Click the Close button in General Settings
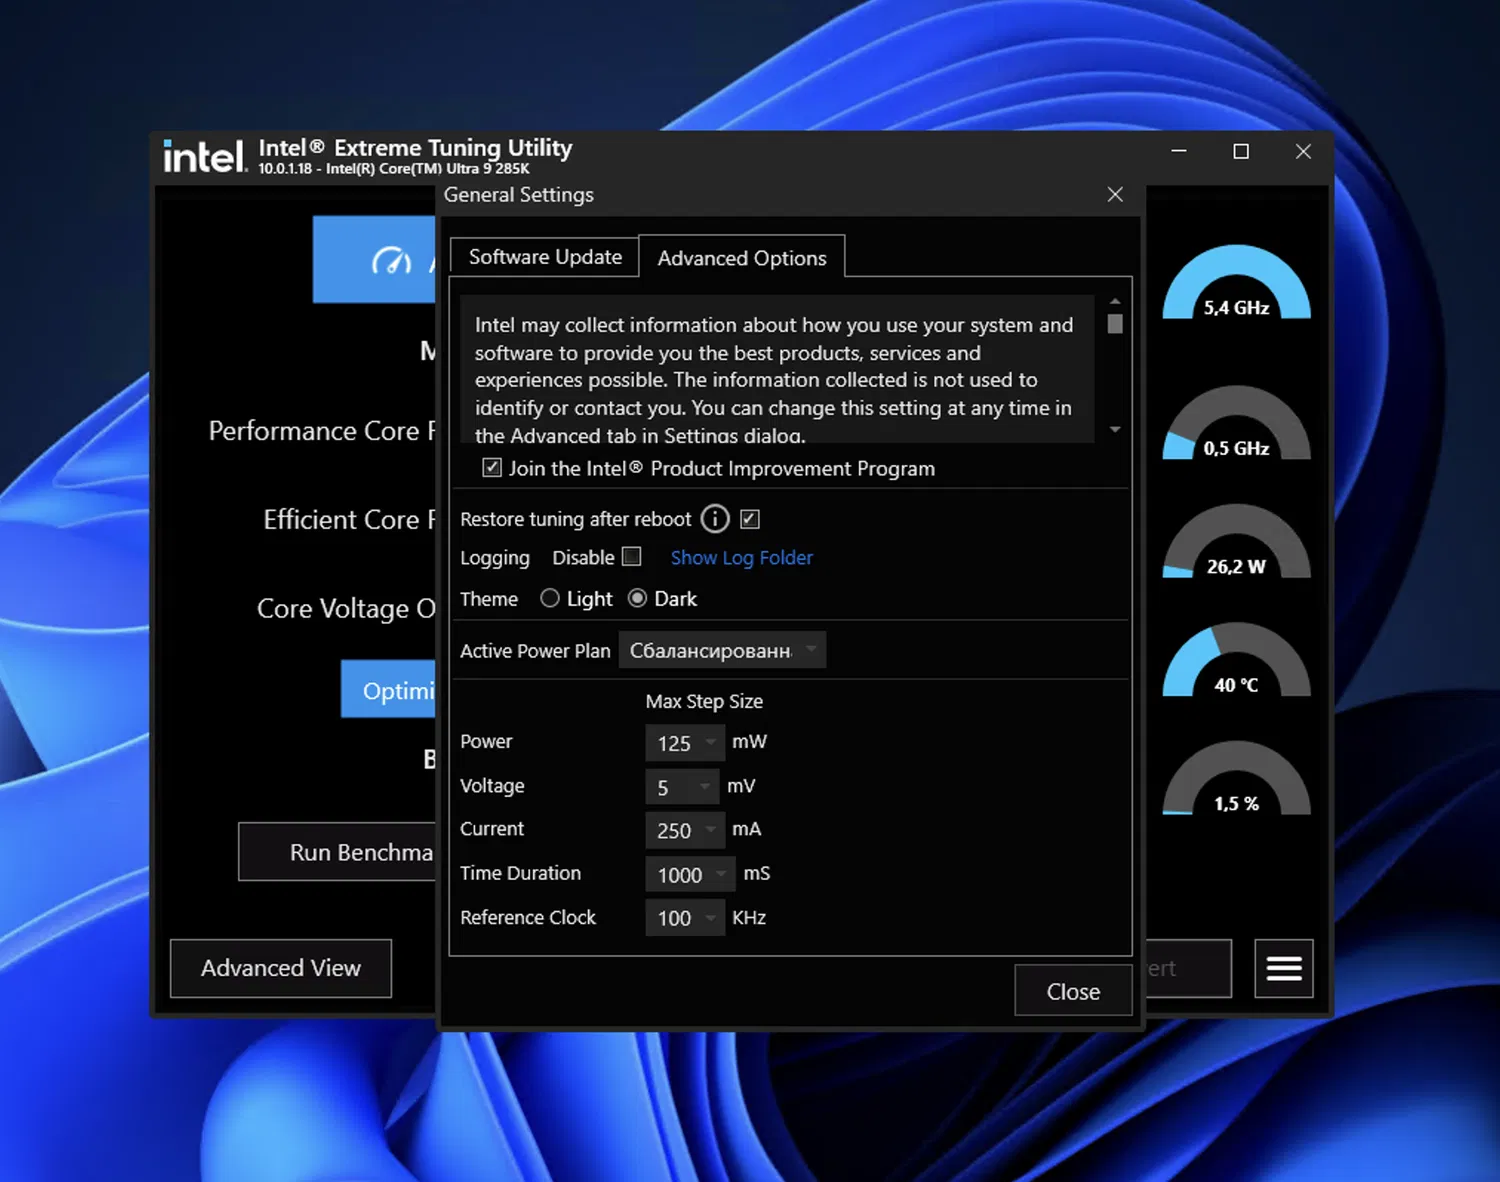 click(1073, 991)
